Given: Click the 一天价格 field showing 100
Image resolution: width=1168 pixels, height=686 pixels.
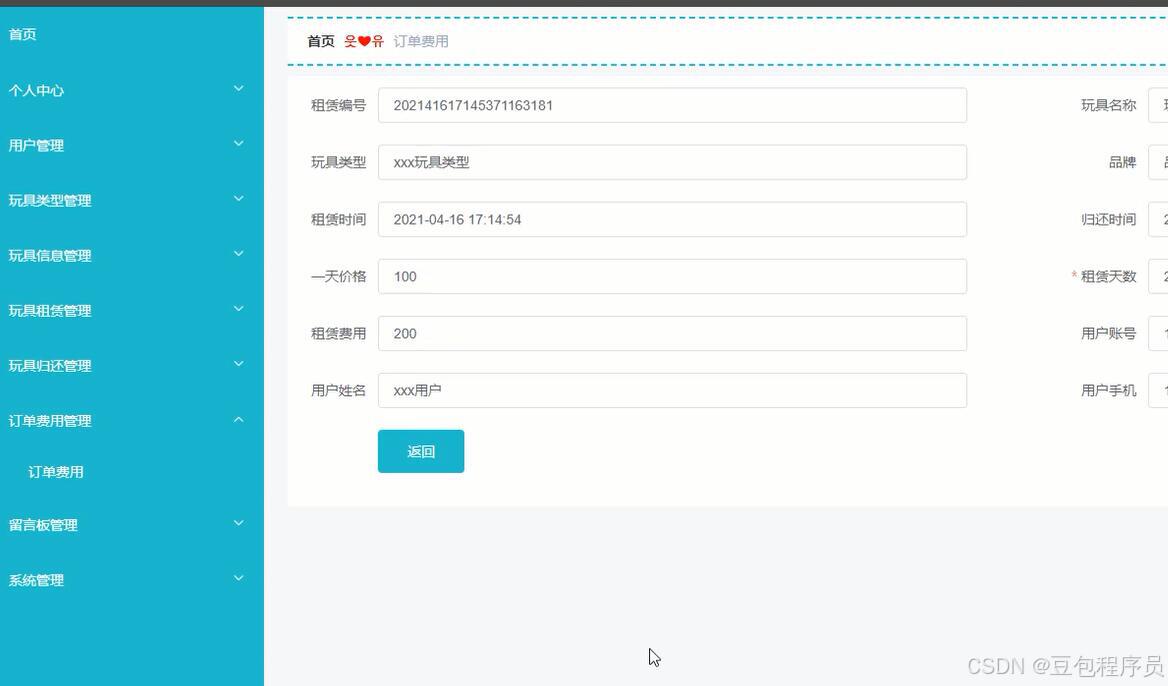Looking at the screenshot, I should point(672,276).
